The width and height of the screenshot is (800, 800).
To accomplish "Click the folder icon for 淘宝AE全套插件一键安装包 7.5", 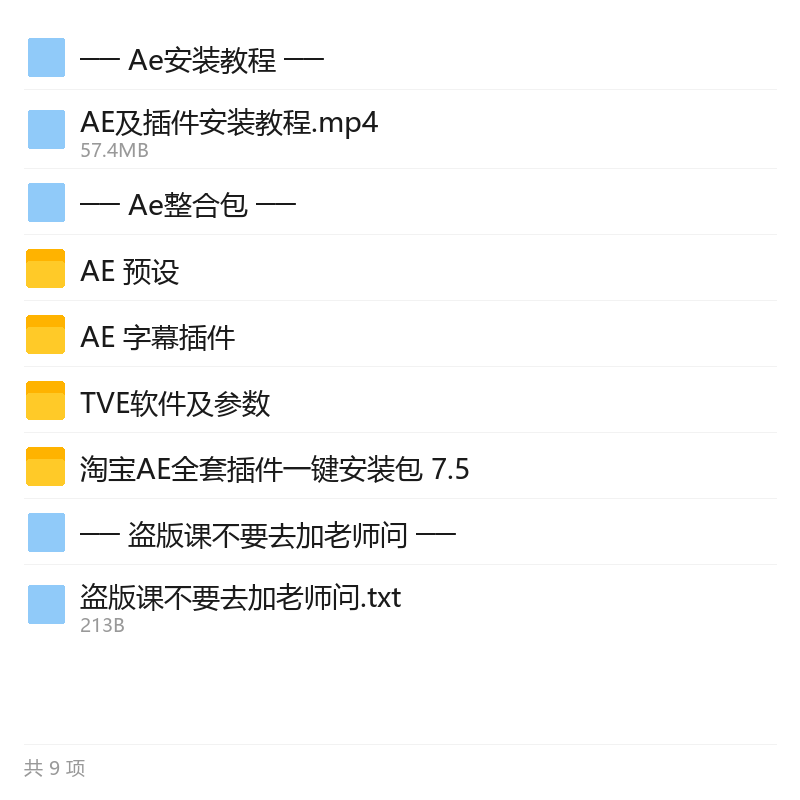I will click(45, 466).
